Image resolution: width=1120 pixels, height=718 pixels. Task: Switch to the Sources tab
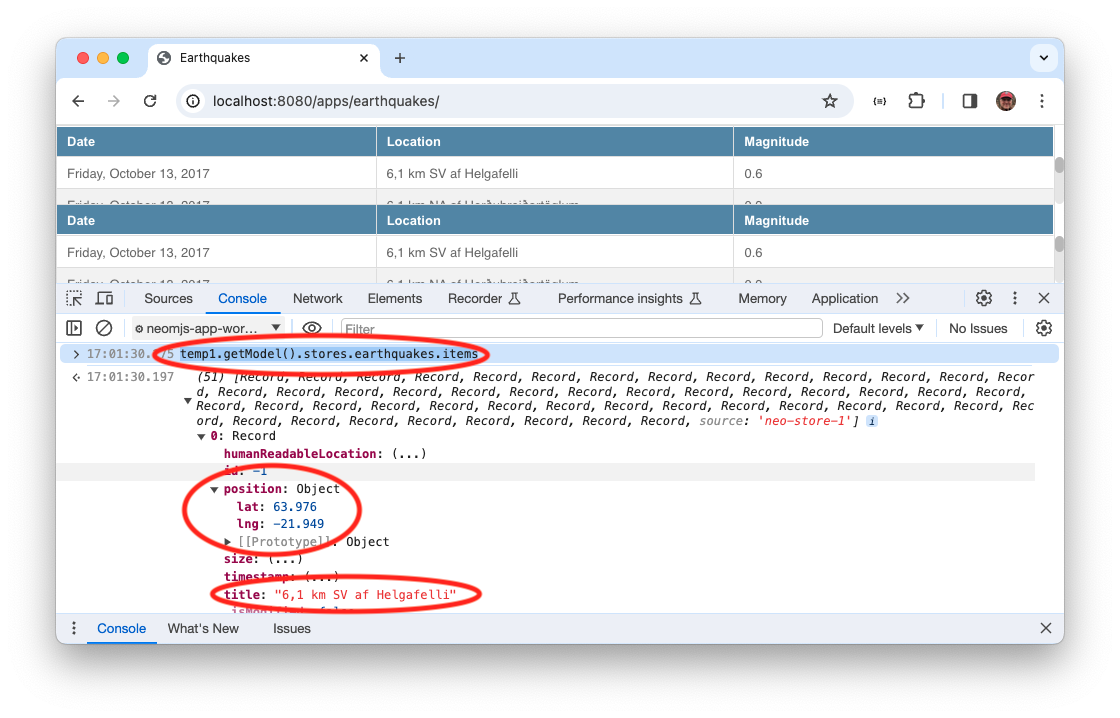[168, 299]
